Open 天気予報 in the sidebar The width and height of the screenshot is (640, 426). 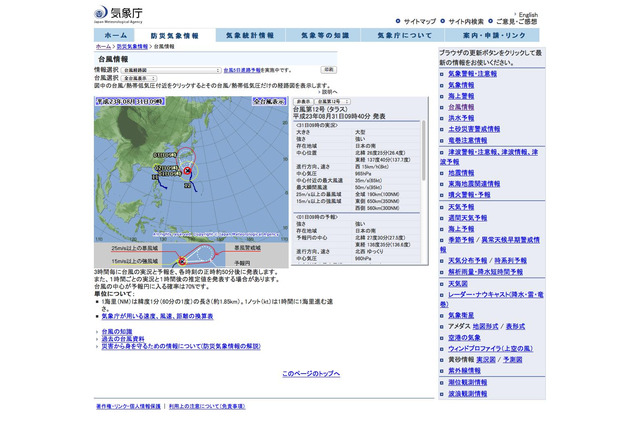[461, 207]
